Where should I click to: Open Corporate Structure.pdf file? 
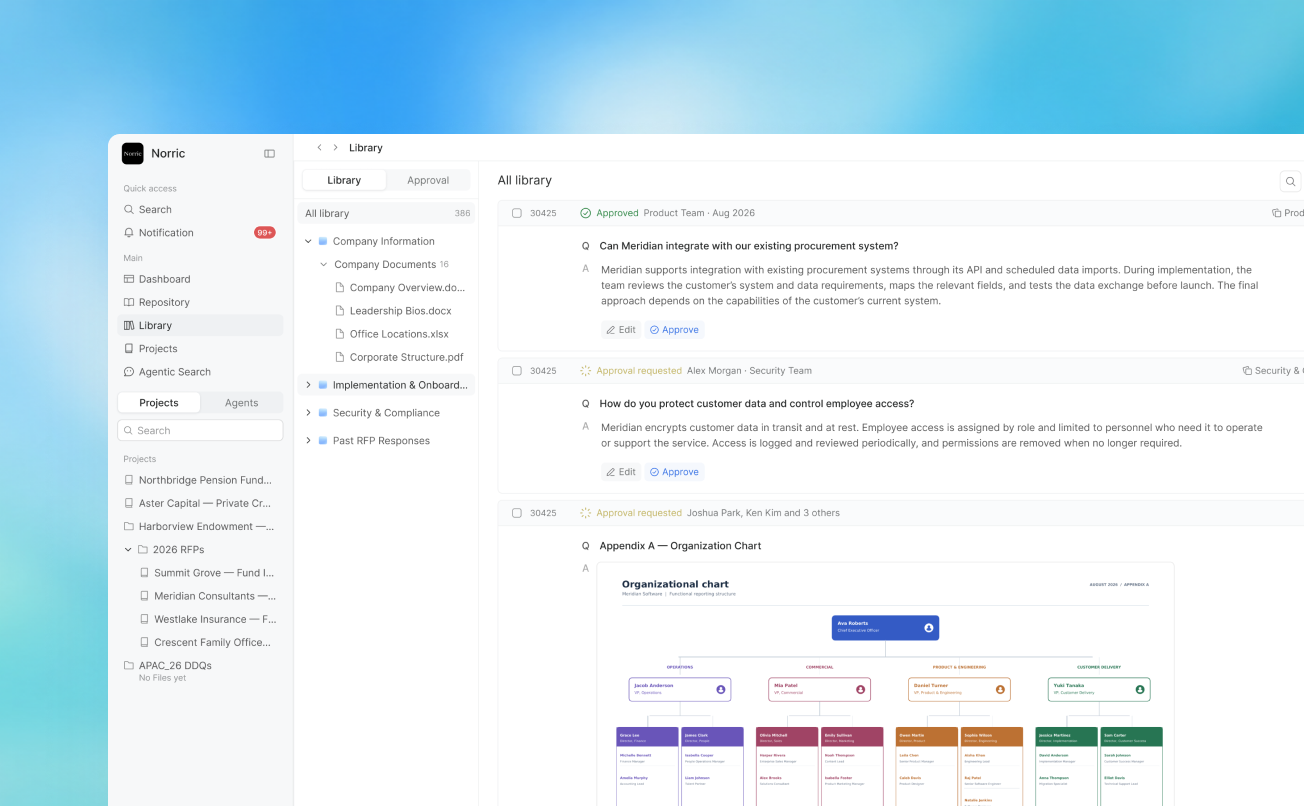[x=399, y=357]
